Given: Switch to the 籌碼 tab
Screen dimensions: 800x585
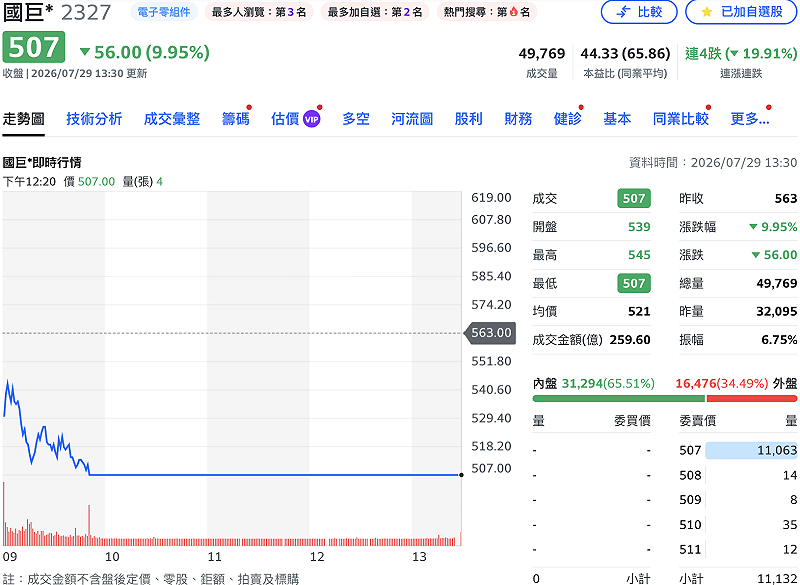Looking at the screenshot, I should tap(235, 119).
